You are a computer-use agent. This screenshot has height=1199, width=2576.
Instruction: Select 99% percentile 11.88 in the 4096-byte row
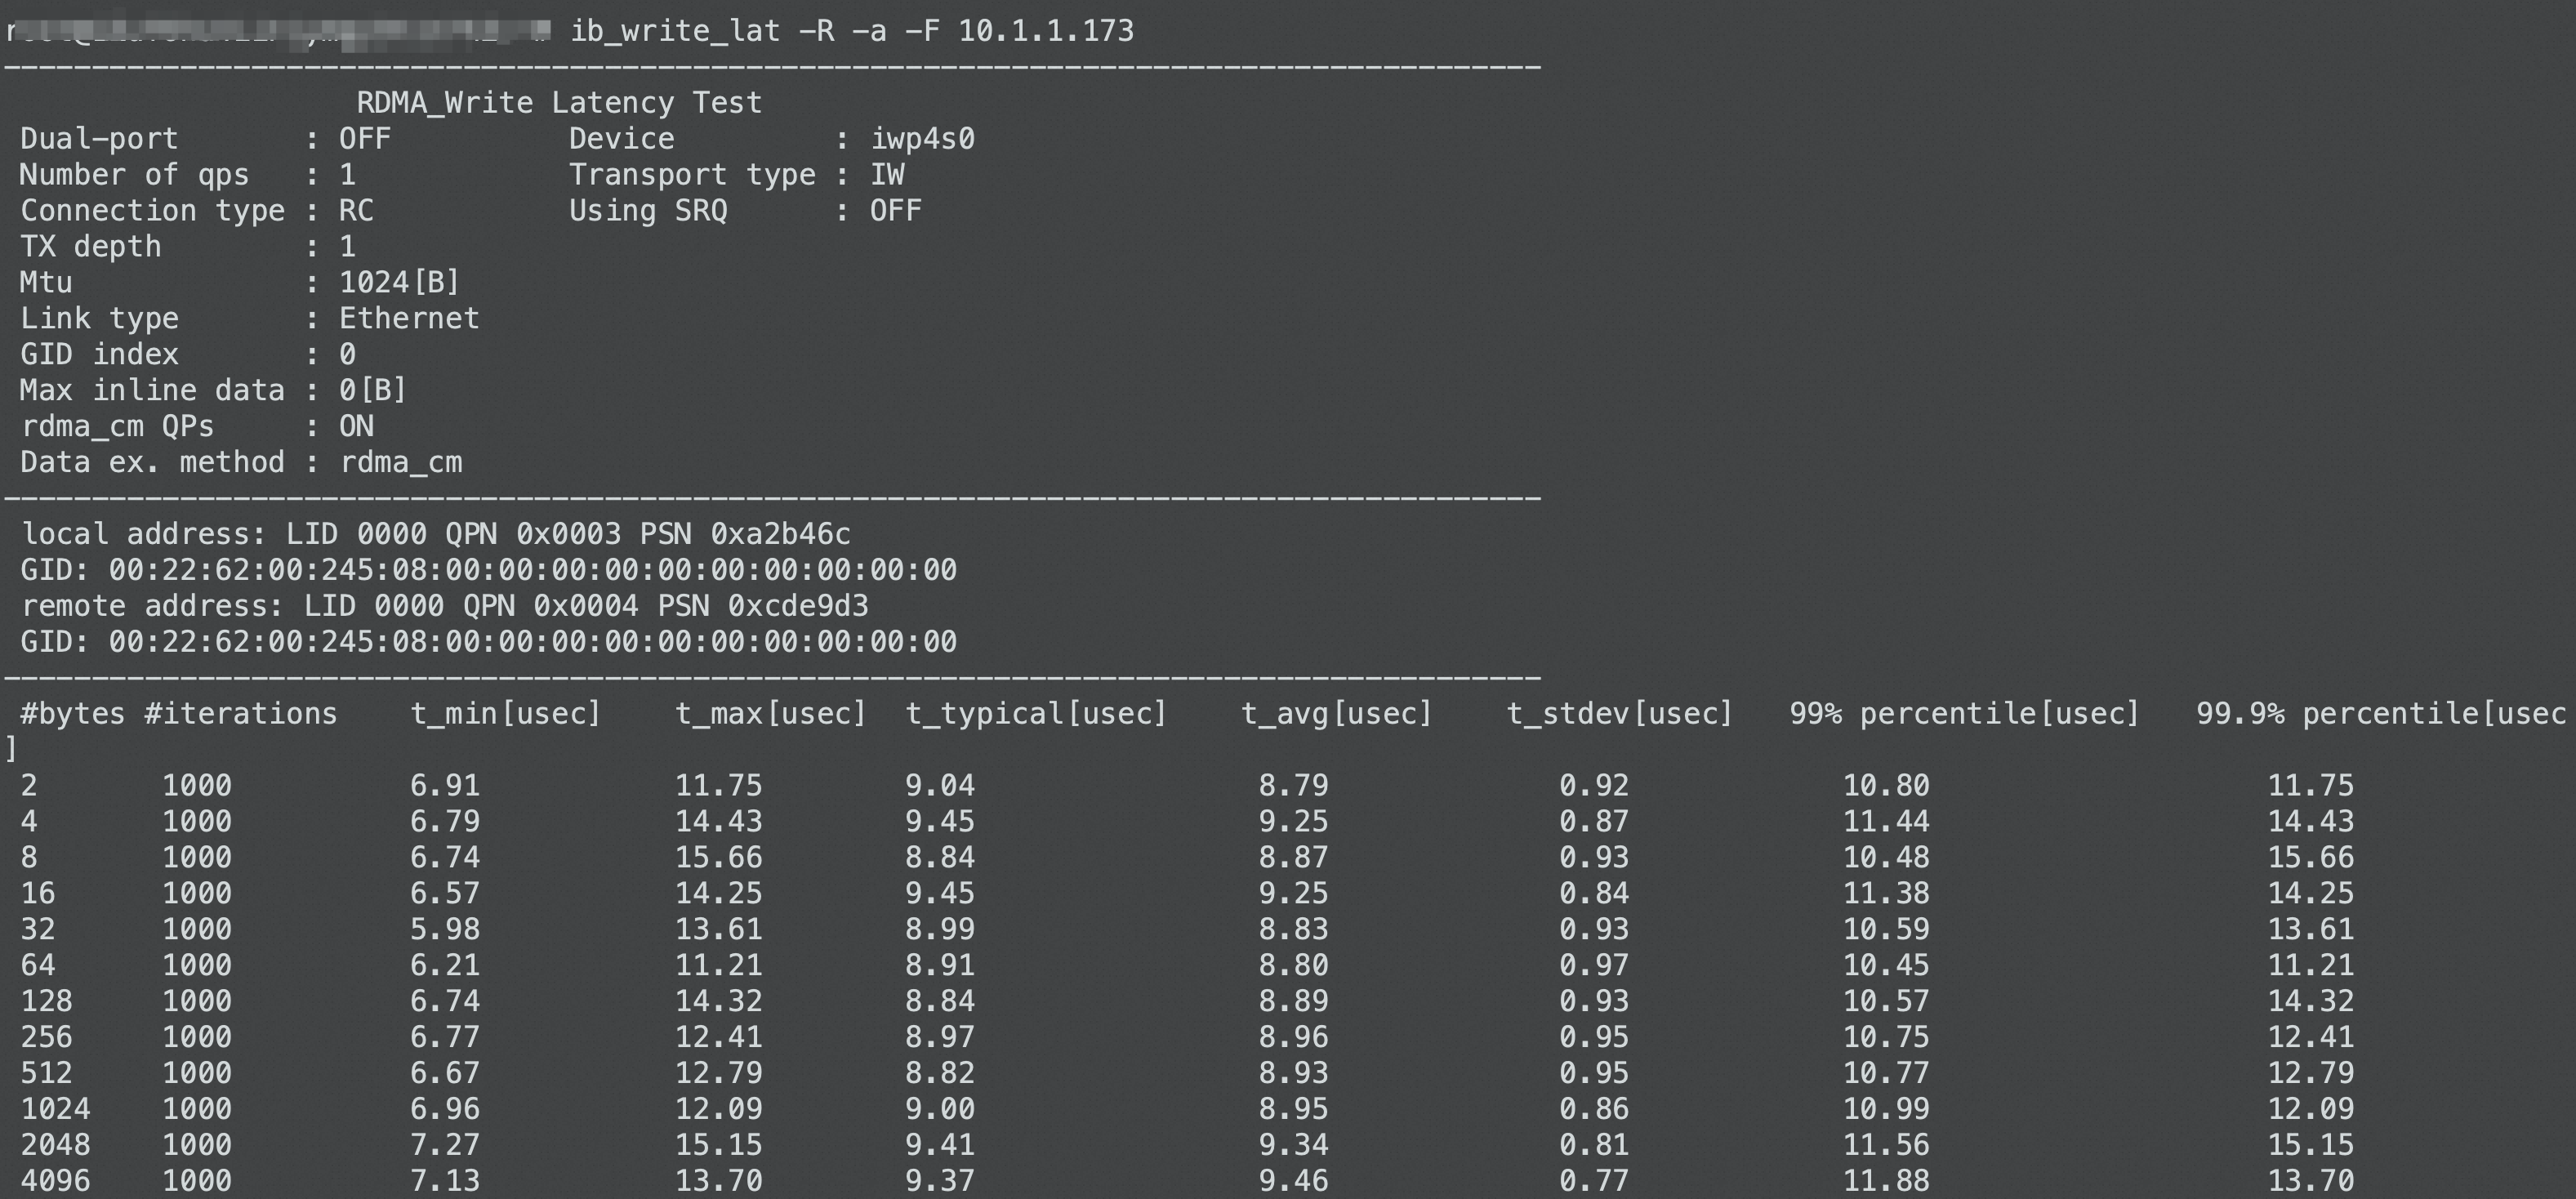click(1887, 1182)
